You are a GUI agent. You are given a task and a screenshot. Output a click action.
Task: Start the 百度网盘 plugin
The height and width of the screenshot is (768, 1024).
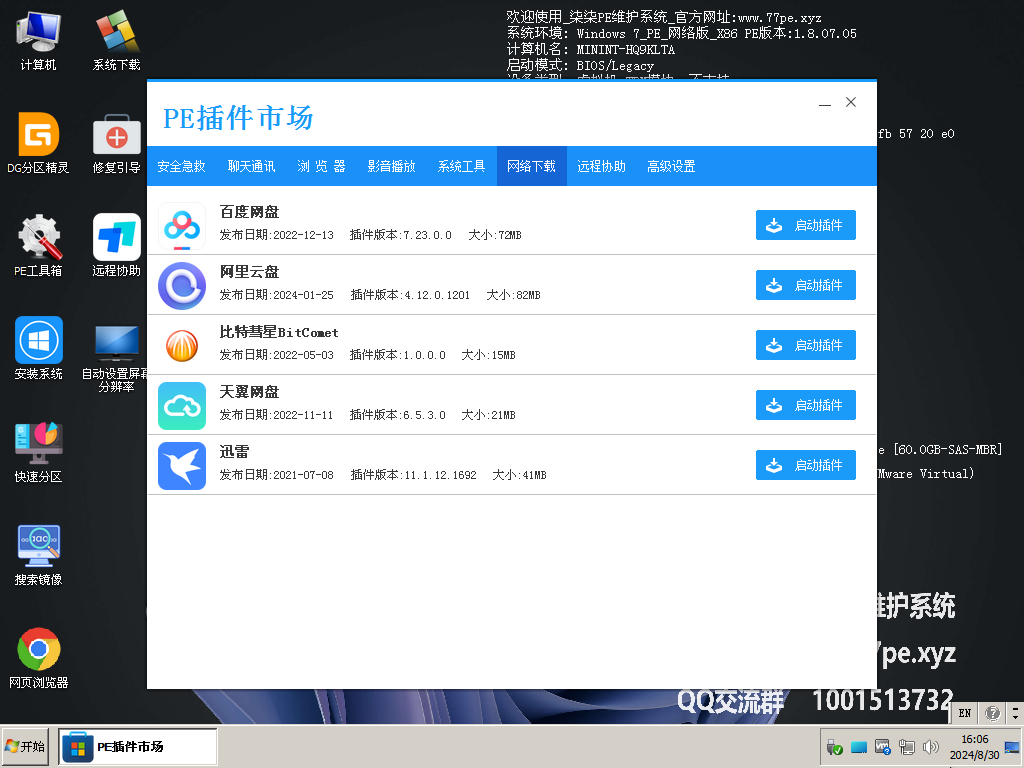point(806,225)
